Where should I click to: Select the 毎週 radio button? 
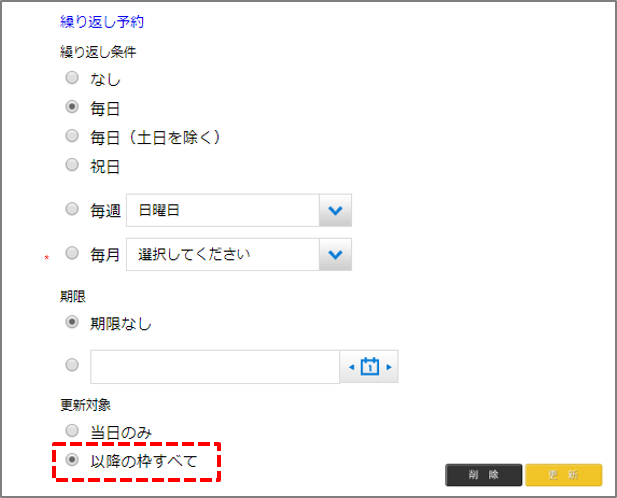click(x=72, y=210)
